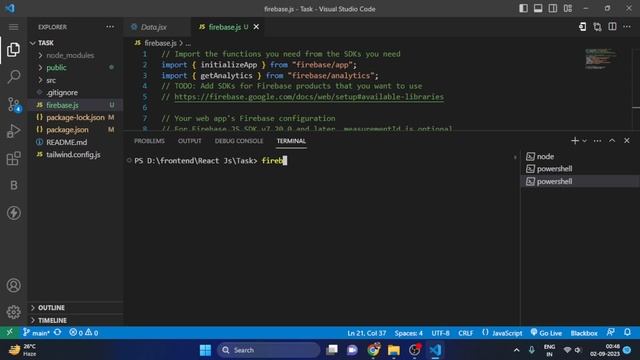Open editor more actions ellipsis
This screenshot has width=640, height=360.
pyautogui.click(x=627, y=27)
